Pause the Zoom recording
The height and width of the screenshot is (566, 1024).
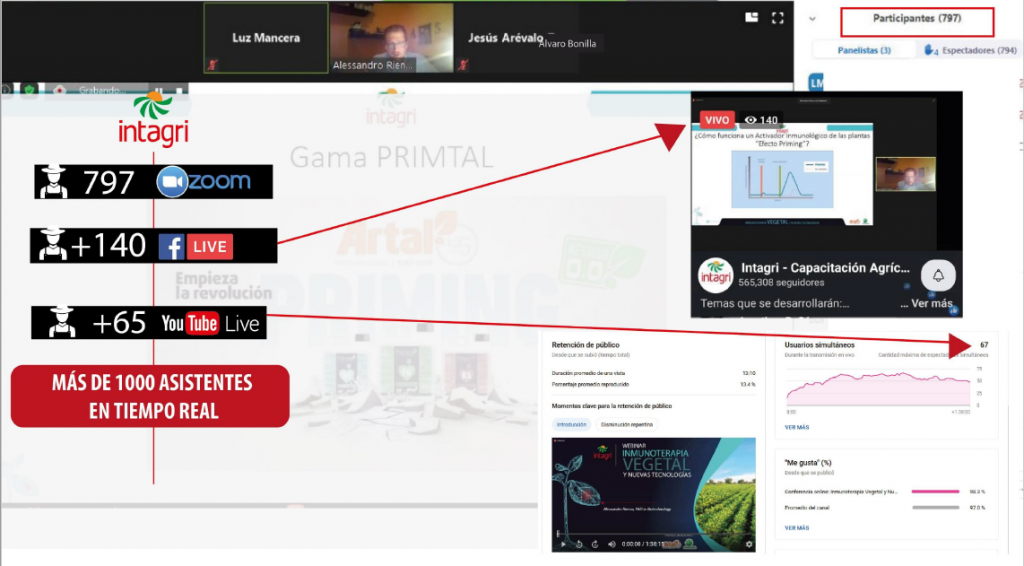(158, 90)
